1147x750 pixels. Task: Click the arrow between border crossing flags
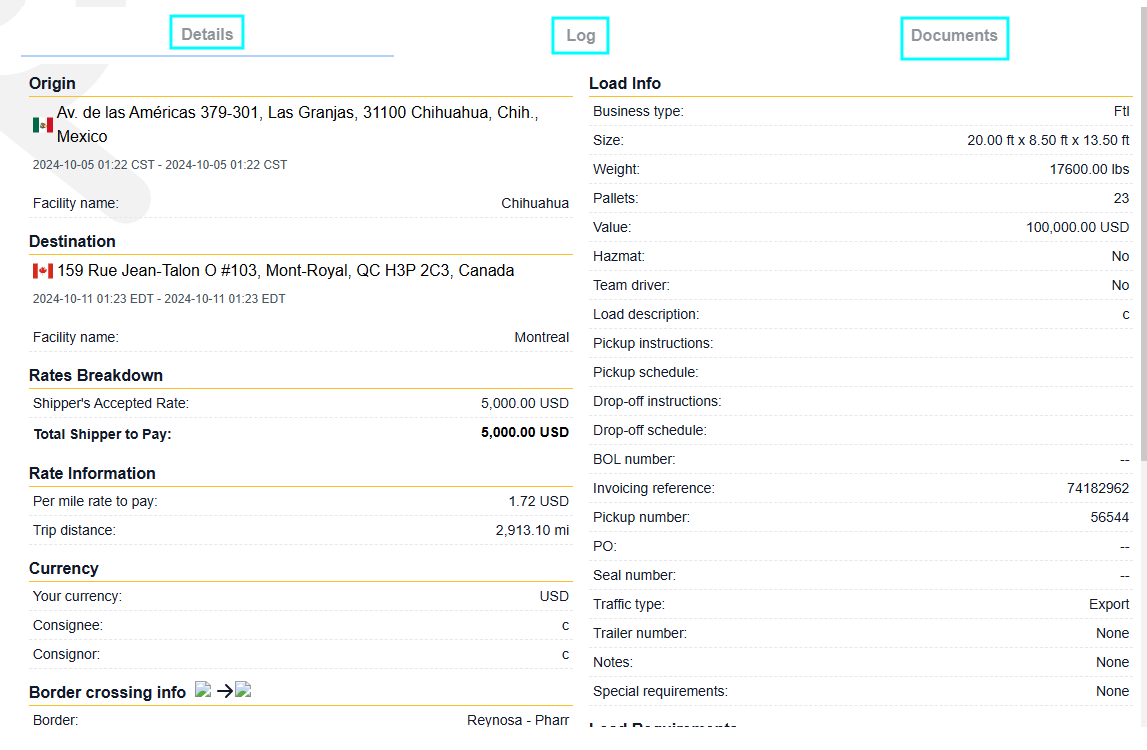[x=225, y=690]
